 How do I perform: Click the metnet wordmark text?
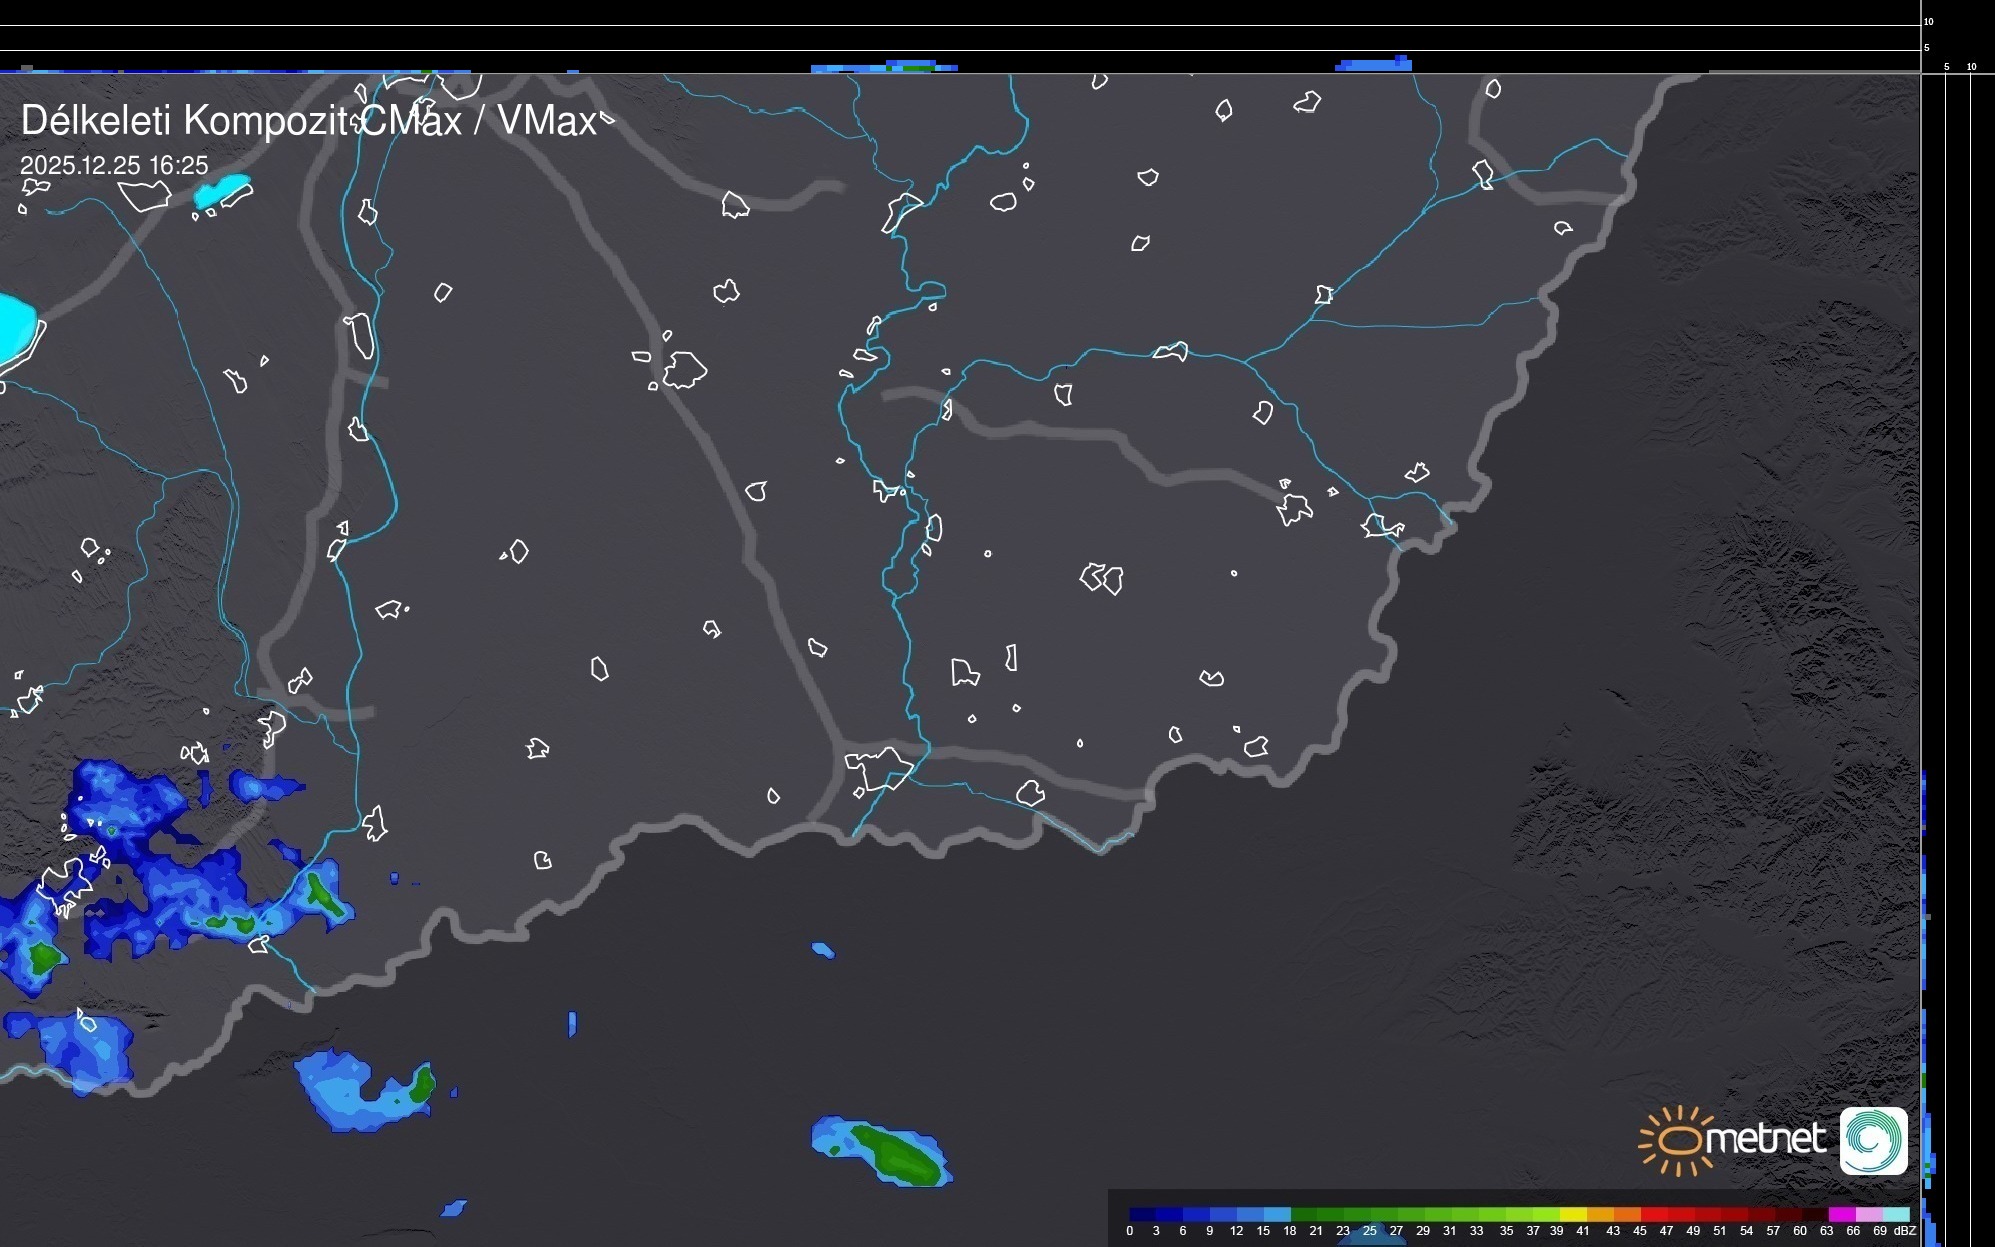click(x=1765, y=1139)
